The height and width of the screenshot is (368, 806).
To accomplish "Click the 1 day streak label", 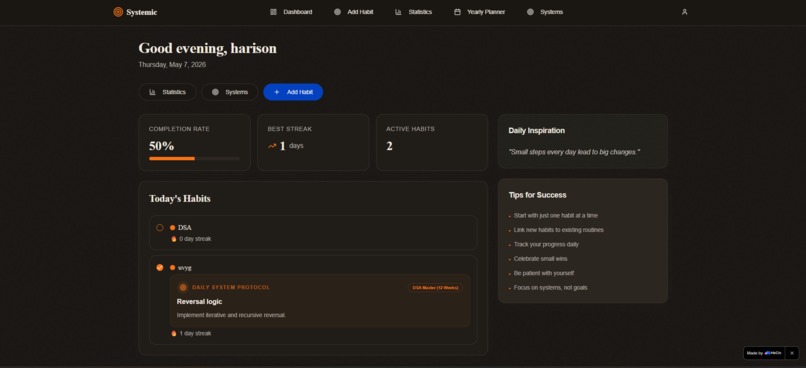I will point(195,334).
